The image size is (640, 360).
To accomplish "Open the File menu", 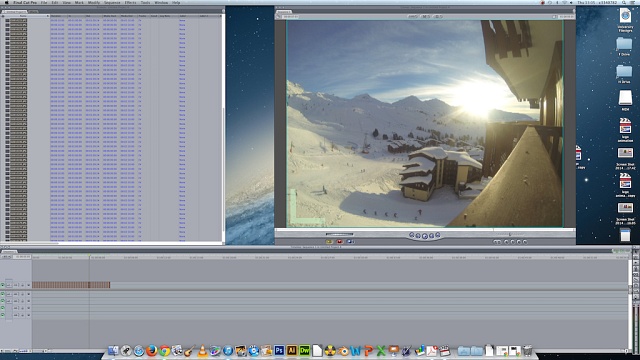I will (x=44, y=2).
